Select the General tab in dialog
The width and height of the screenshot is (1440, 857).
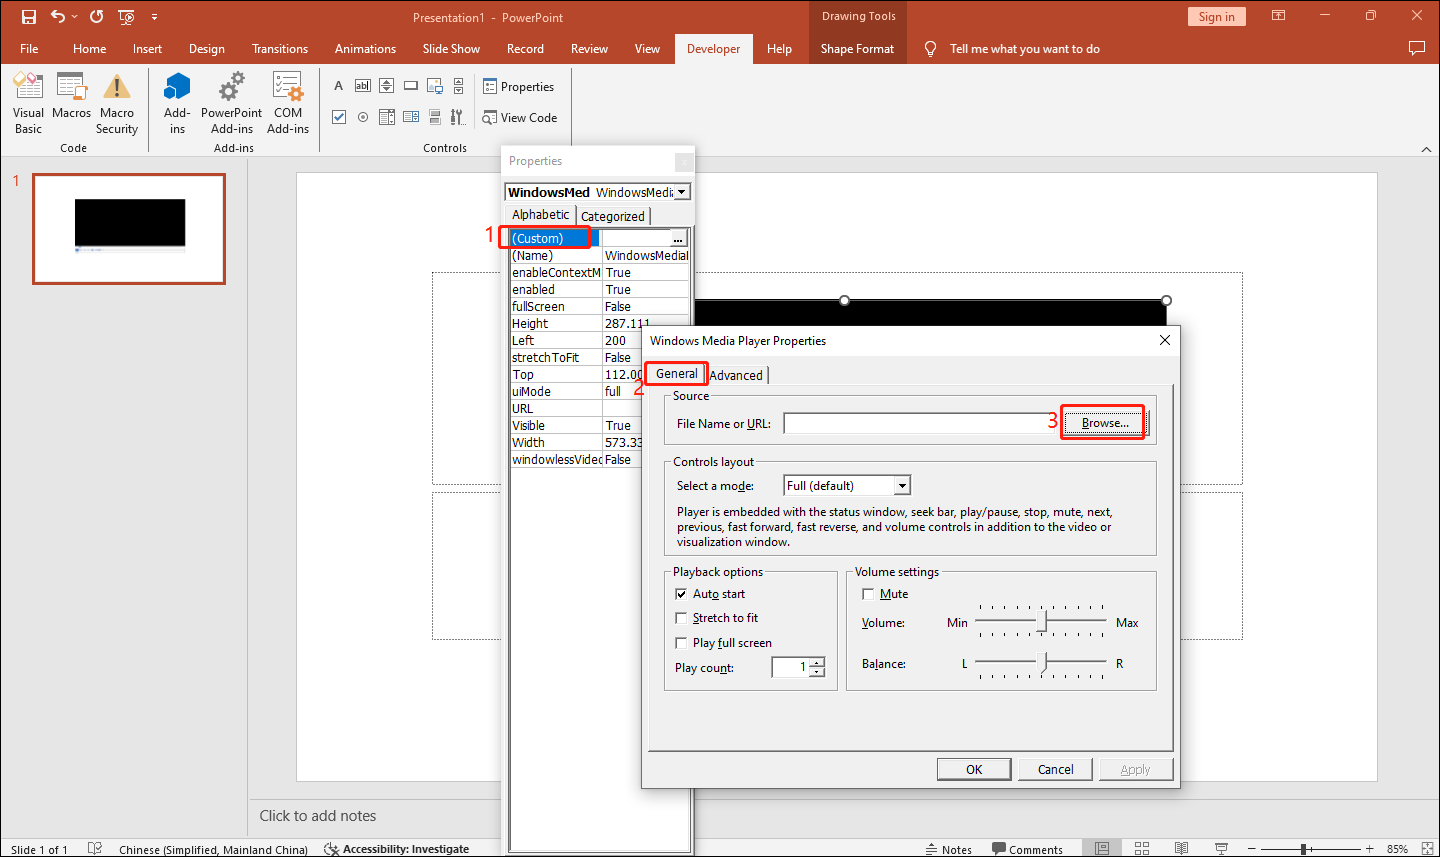coord(677,374)
